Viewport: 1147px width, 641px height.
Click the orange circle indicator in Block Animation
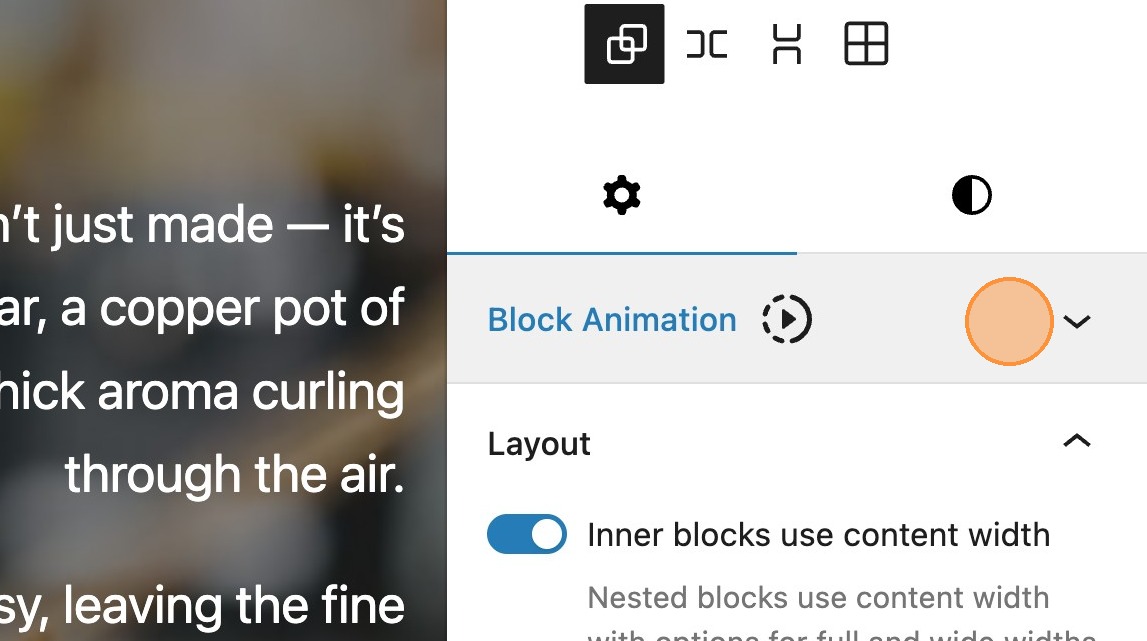[x=1009, y=321]
